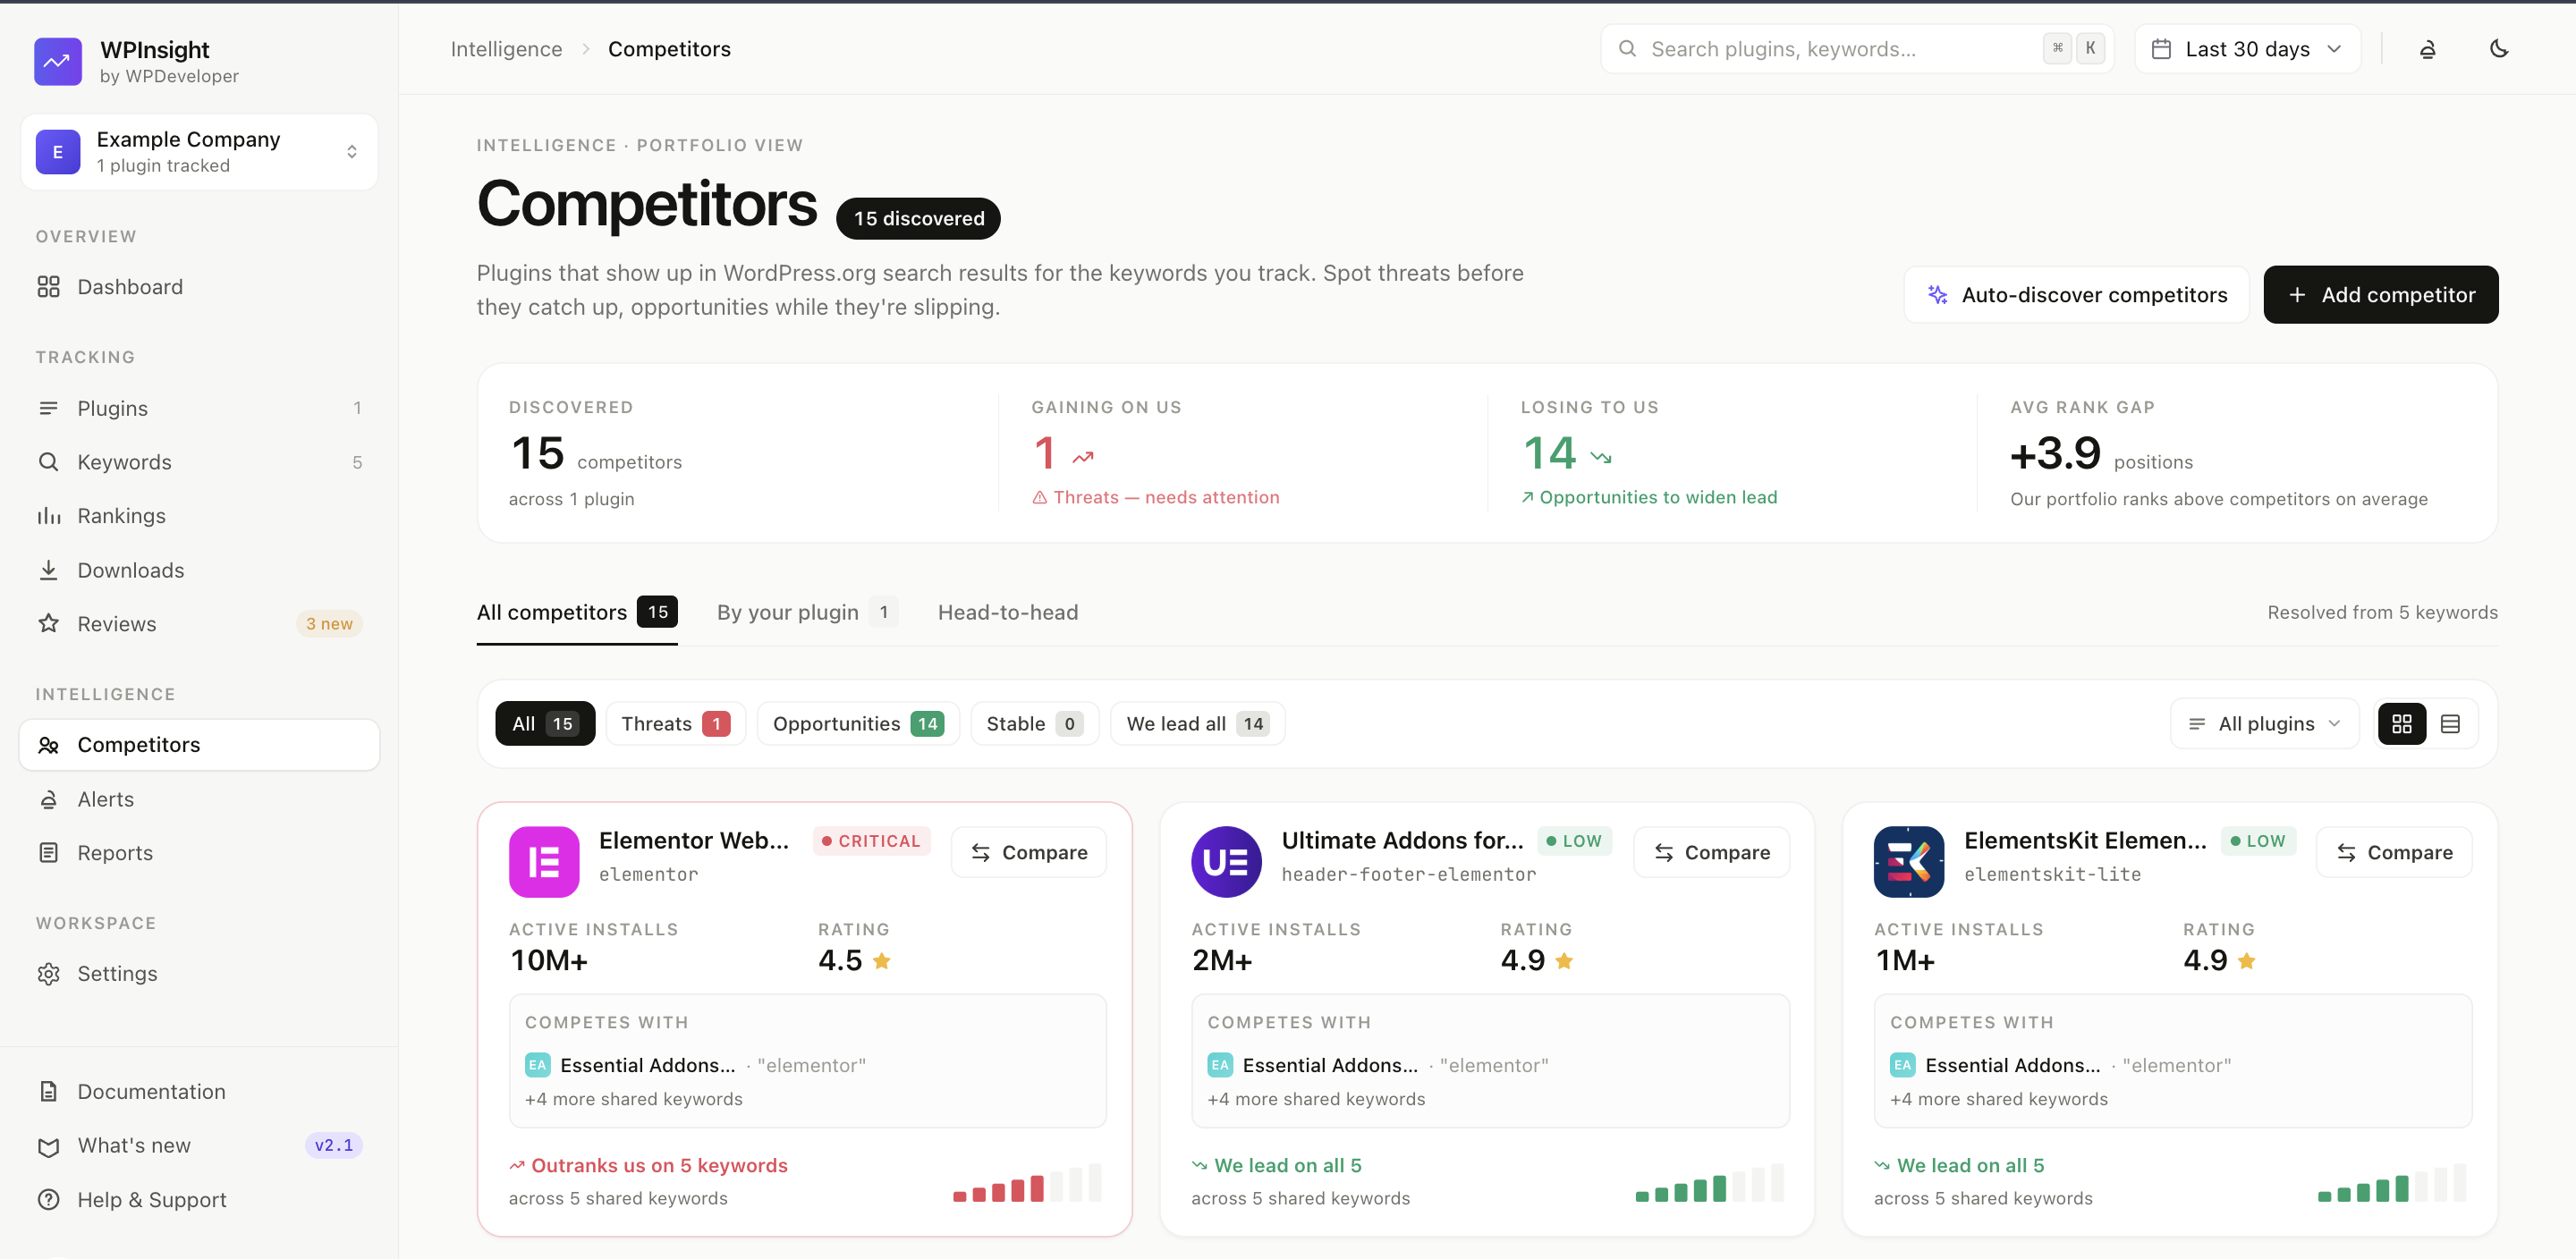The height and width of the screenshot is (1259, 2576).
Task: Switch to list view layout
Action: tap(2450, 724)
